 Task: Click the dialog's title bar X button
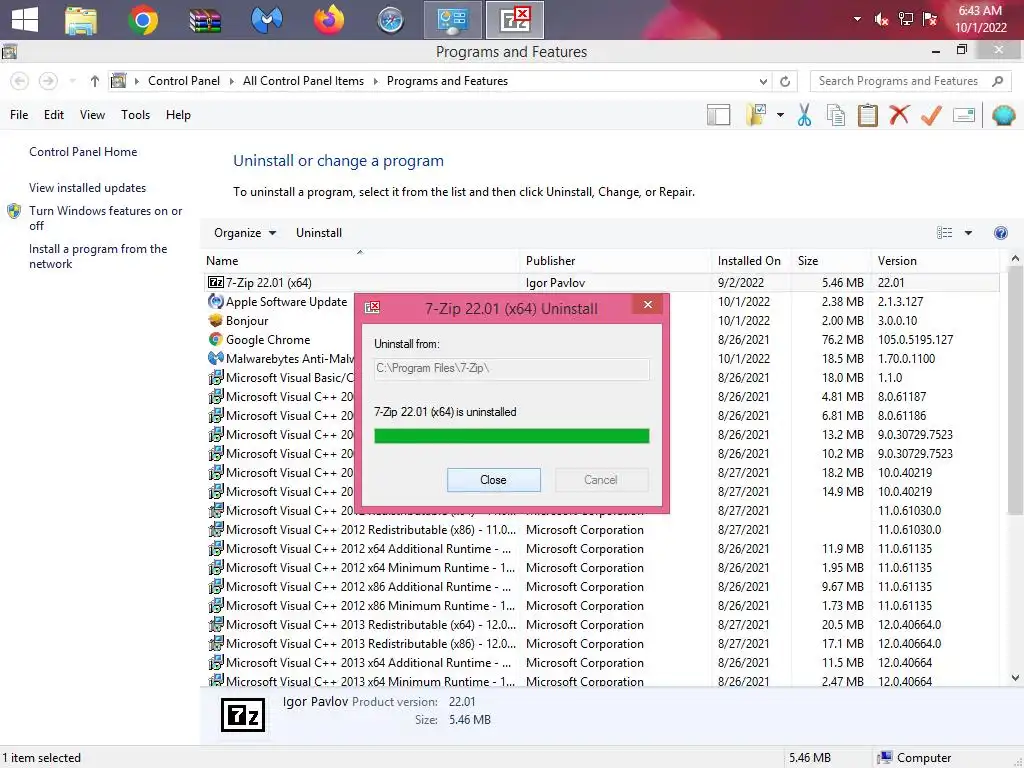647,304
